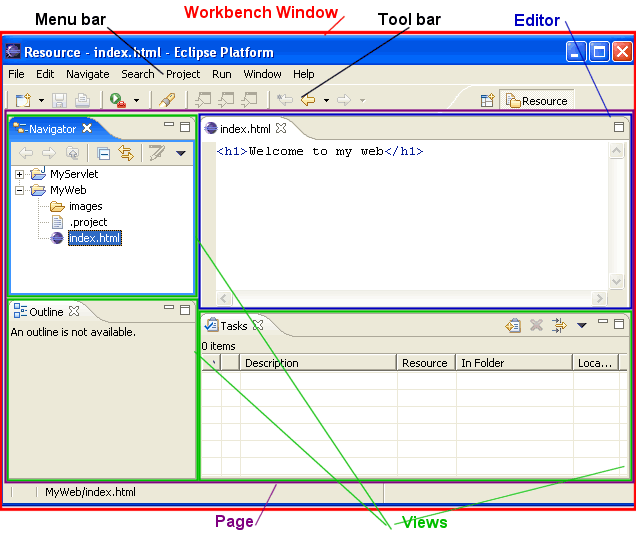Click Collapse All in Navigator
The width and height of the screenshot is (636, 541).
104,154
